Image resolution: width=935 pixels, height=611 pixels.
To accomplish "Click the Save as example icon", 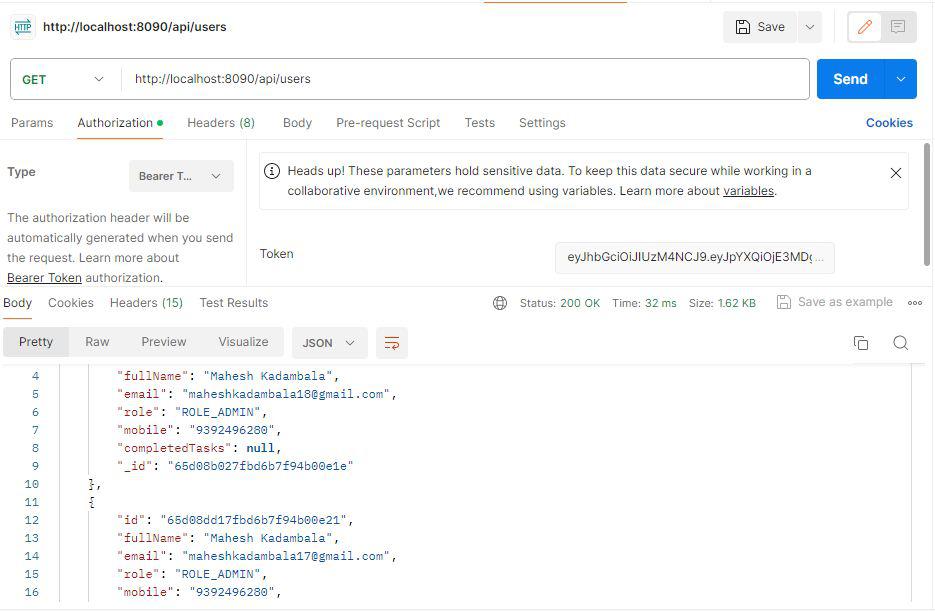I will tap(783, 302).
